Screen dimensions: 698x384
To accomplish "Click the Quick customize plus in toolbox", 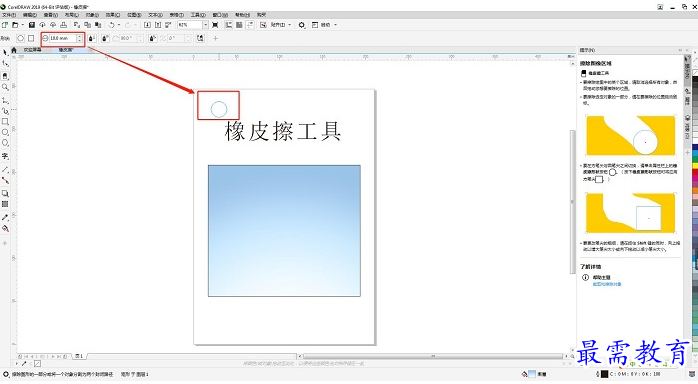I will click(x=5, y=243).
